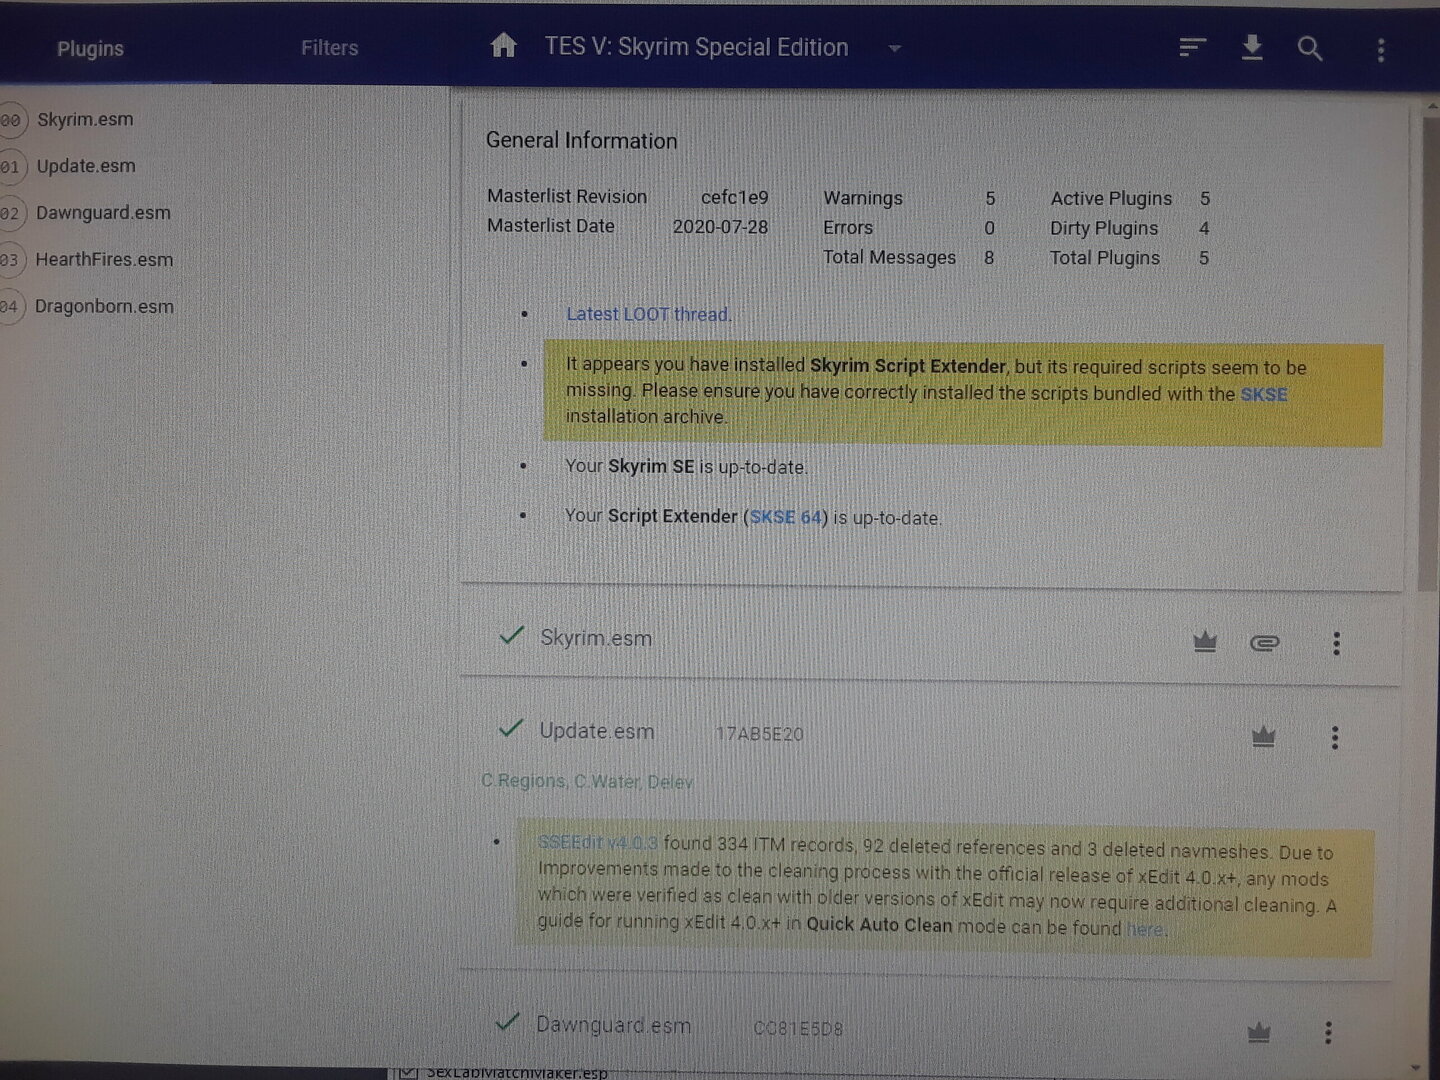Open the Latest LOOT thread link
The width and height of the screenshot is (1440, 1080).
pyautogui.click(x=649, y=314)
